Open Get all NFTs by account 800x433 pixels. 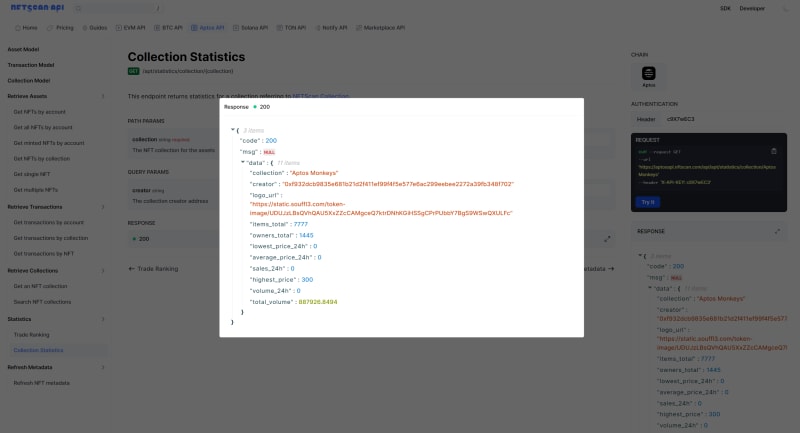tap(43, 128)
